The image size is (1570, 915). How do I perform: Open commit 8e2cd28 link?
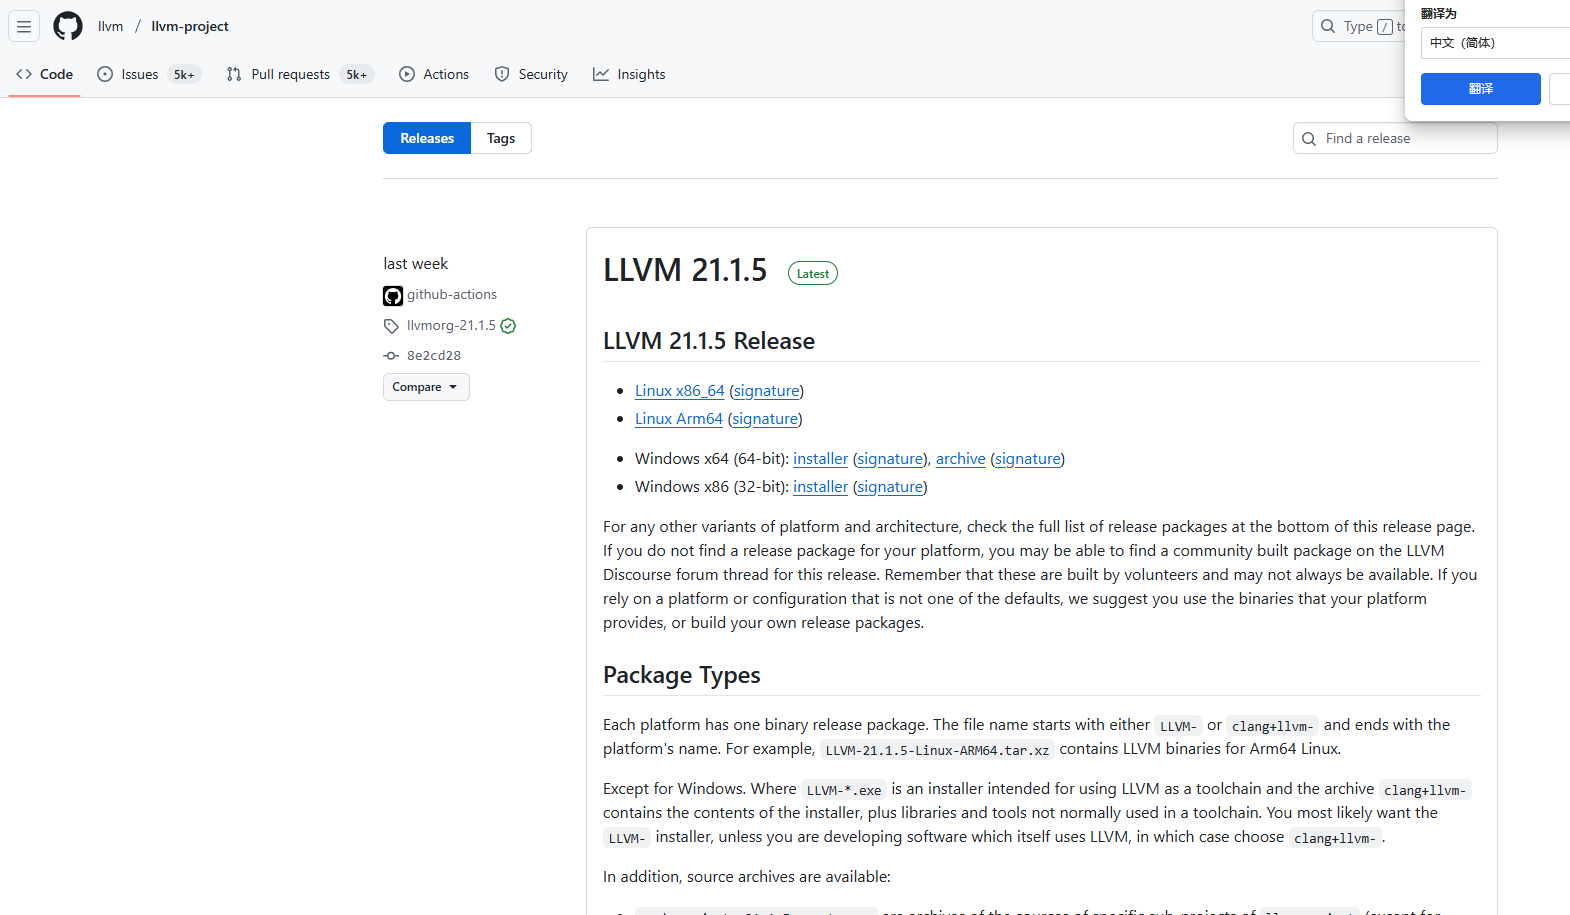pos(434,356)
